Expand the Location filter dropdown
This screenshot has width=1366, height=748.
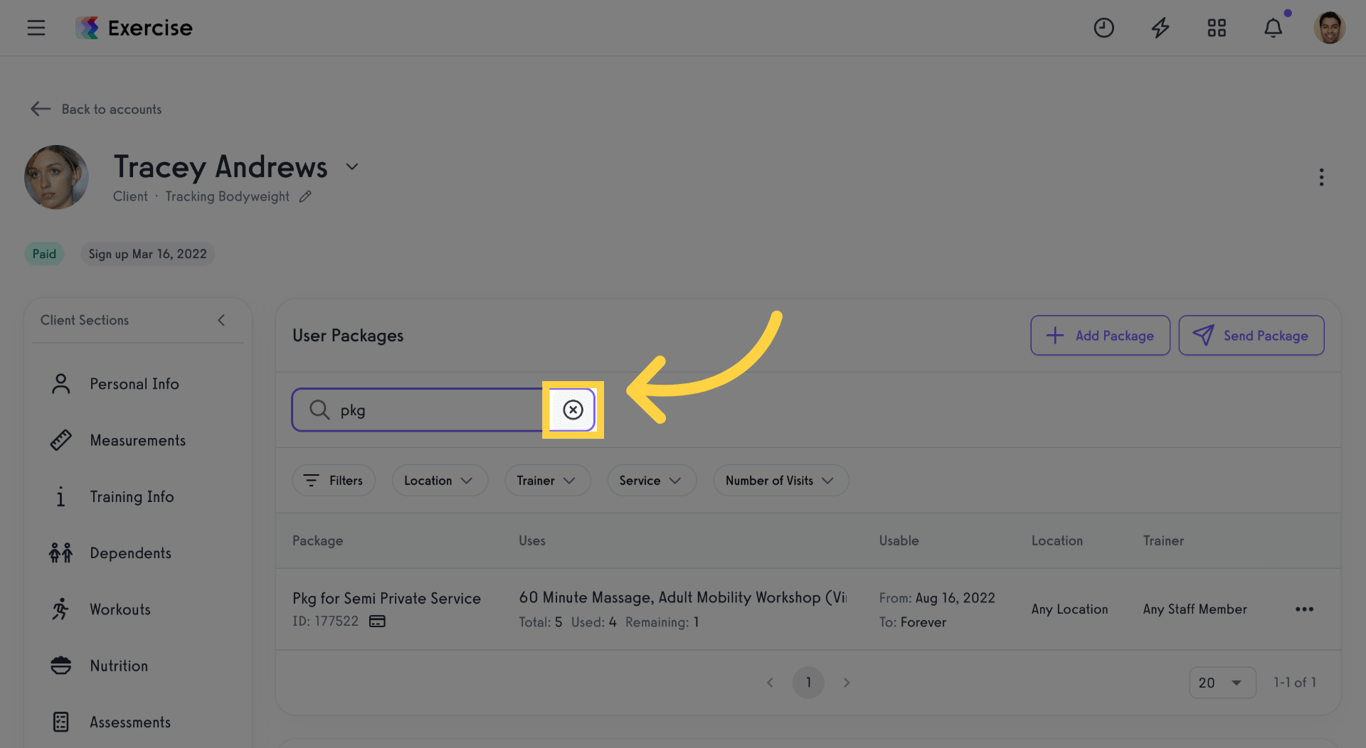(x=440, y=481)
